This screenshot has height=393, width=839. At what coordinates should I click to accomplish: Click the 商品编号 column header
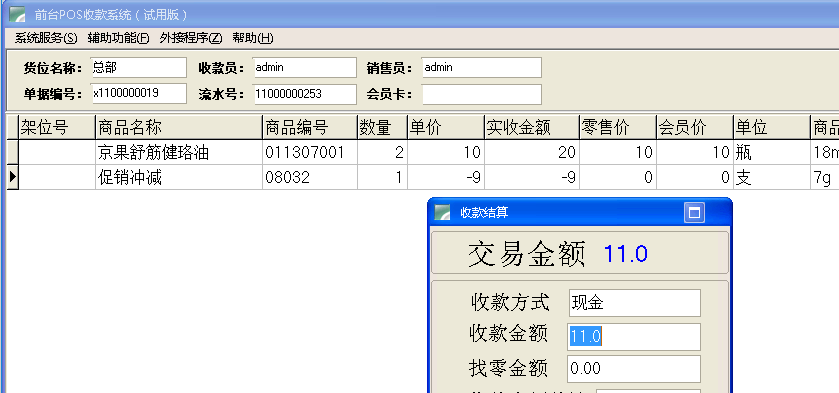click(310, 127)
